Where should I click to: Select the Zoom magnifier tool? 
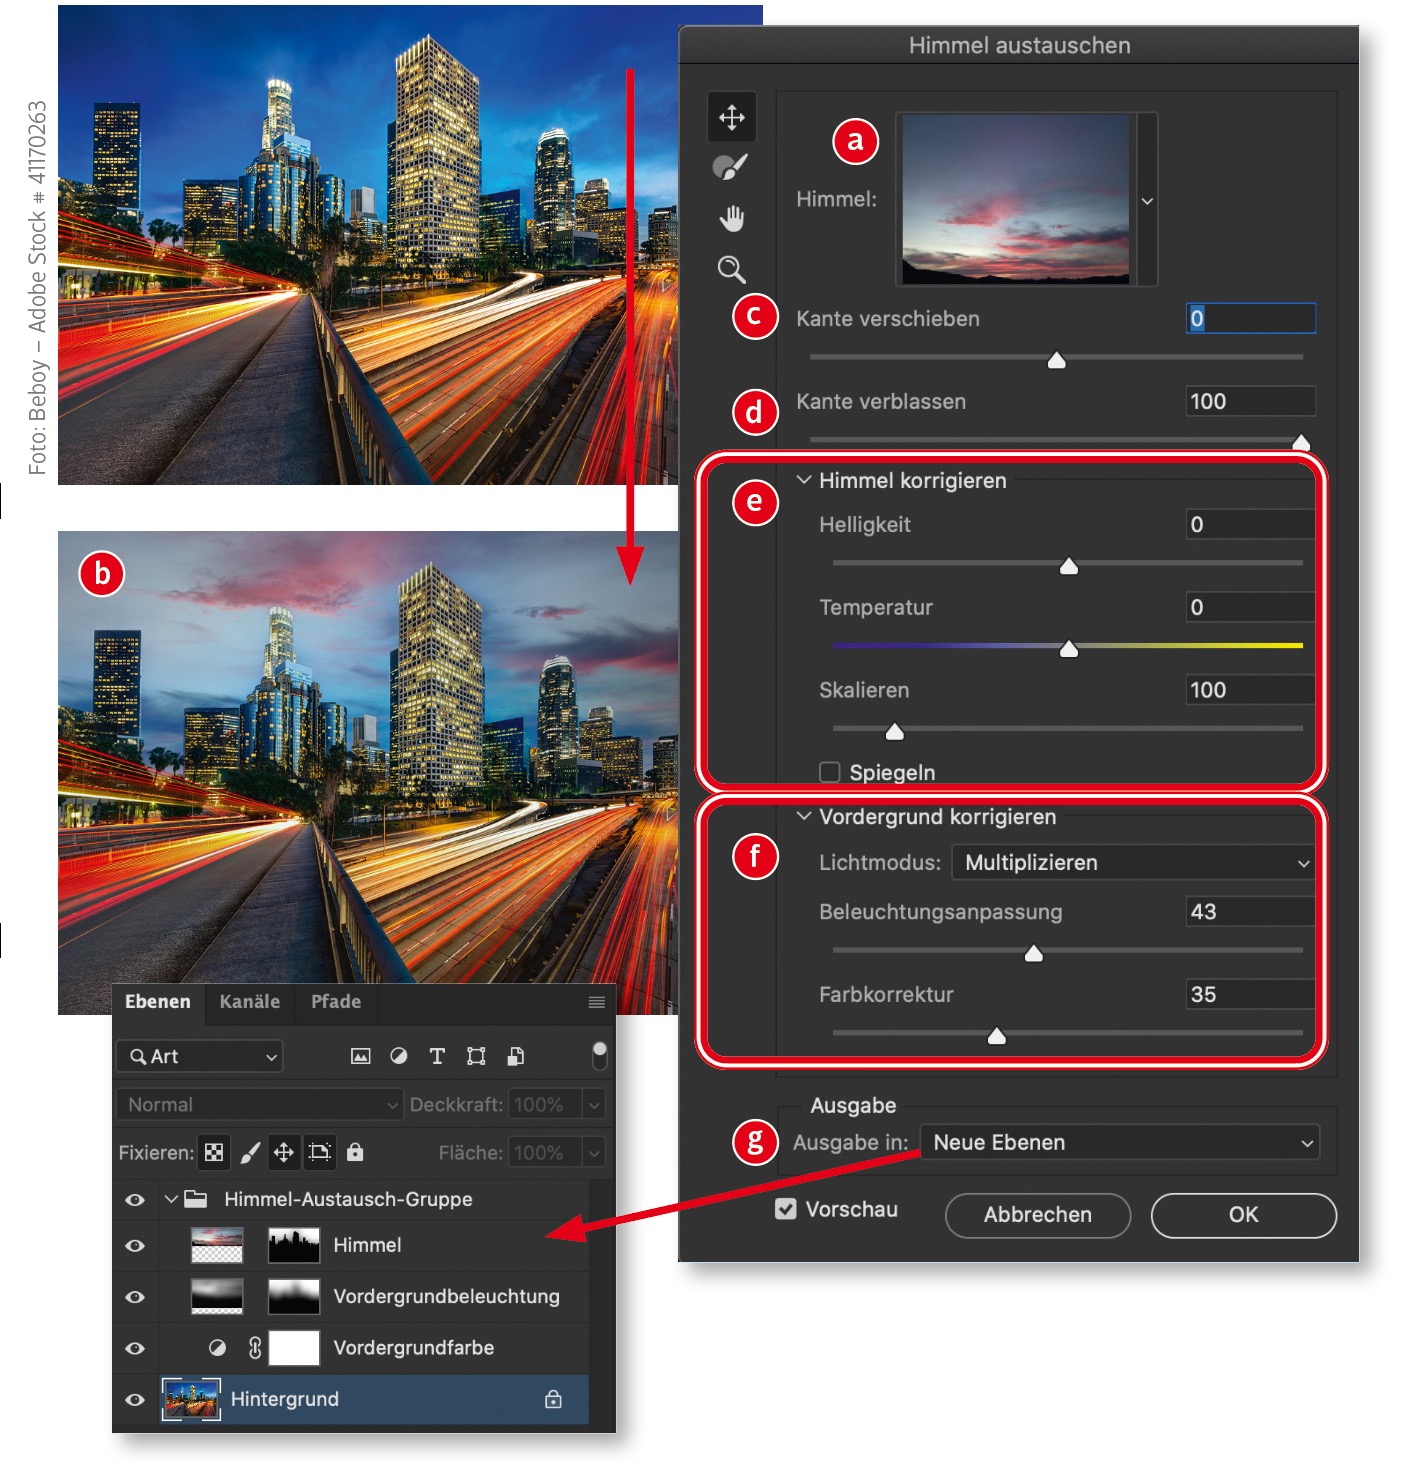point(731,269)
